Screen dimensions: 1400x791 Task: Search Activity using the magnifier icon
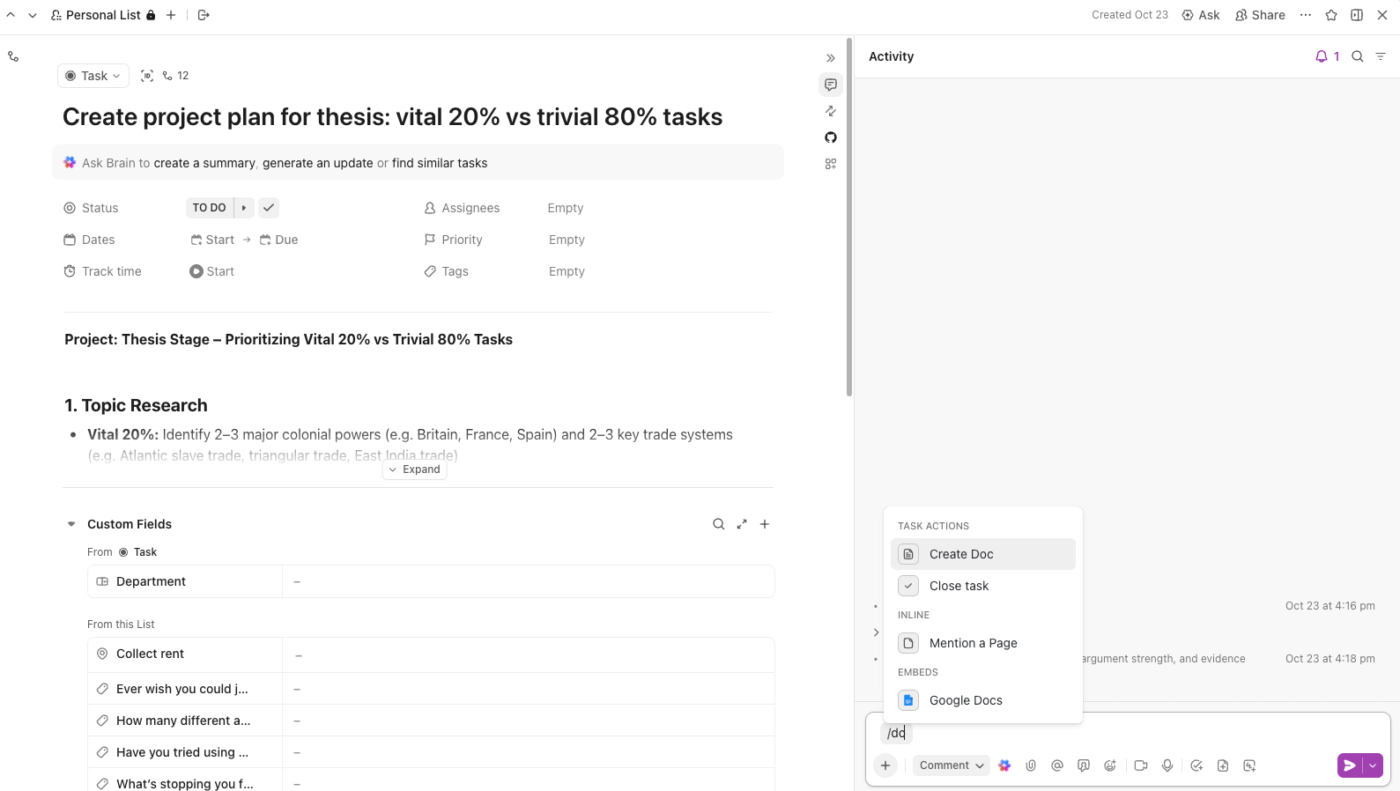(x=1357, y=57)
